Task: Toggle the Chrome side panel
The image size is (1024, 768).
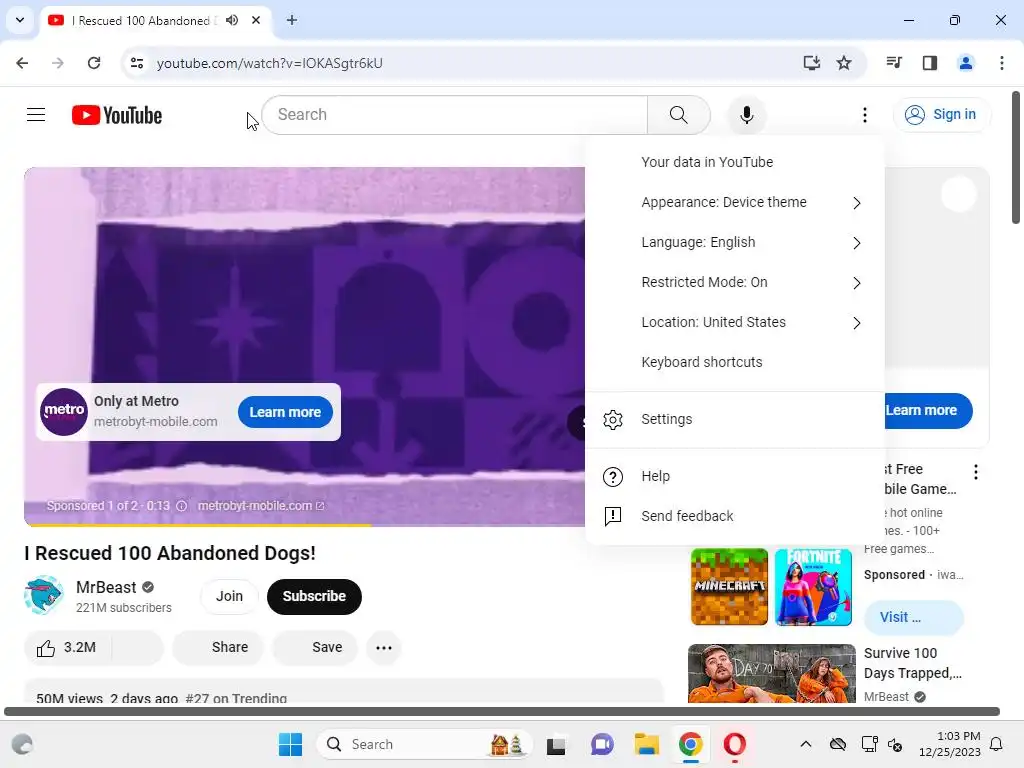Action: [x=929, y=63]
